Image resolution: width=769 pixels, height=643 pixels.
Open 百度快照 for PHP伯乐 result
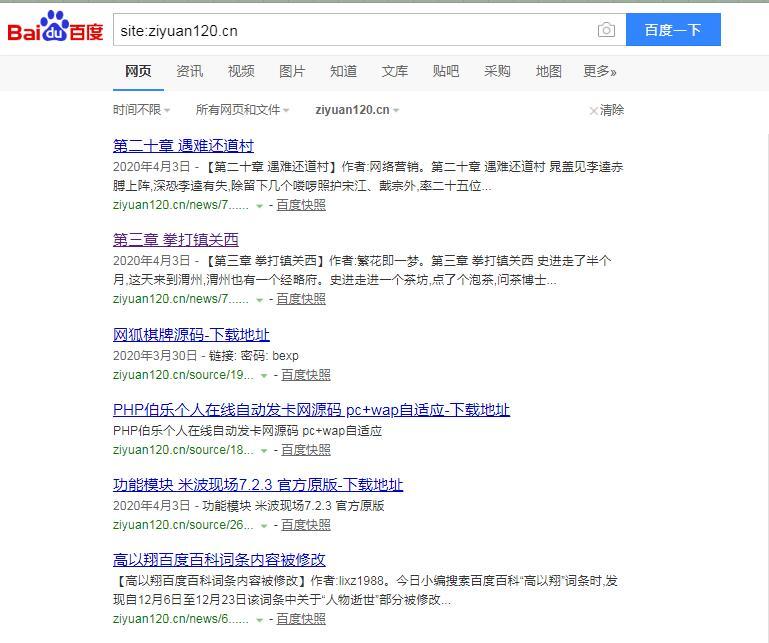click(306, 450)
